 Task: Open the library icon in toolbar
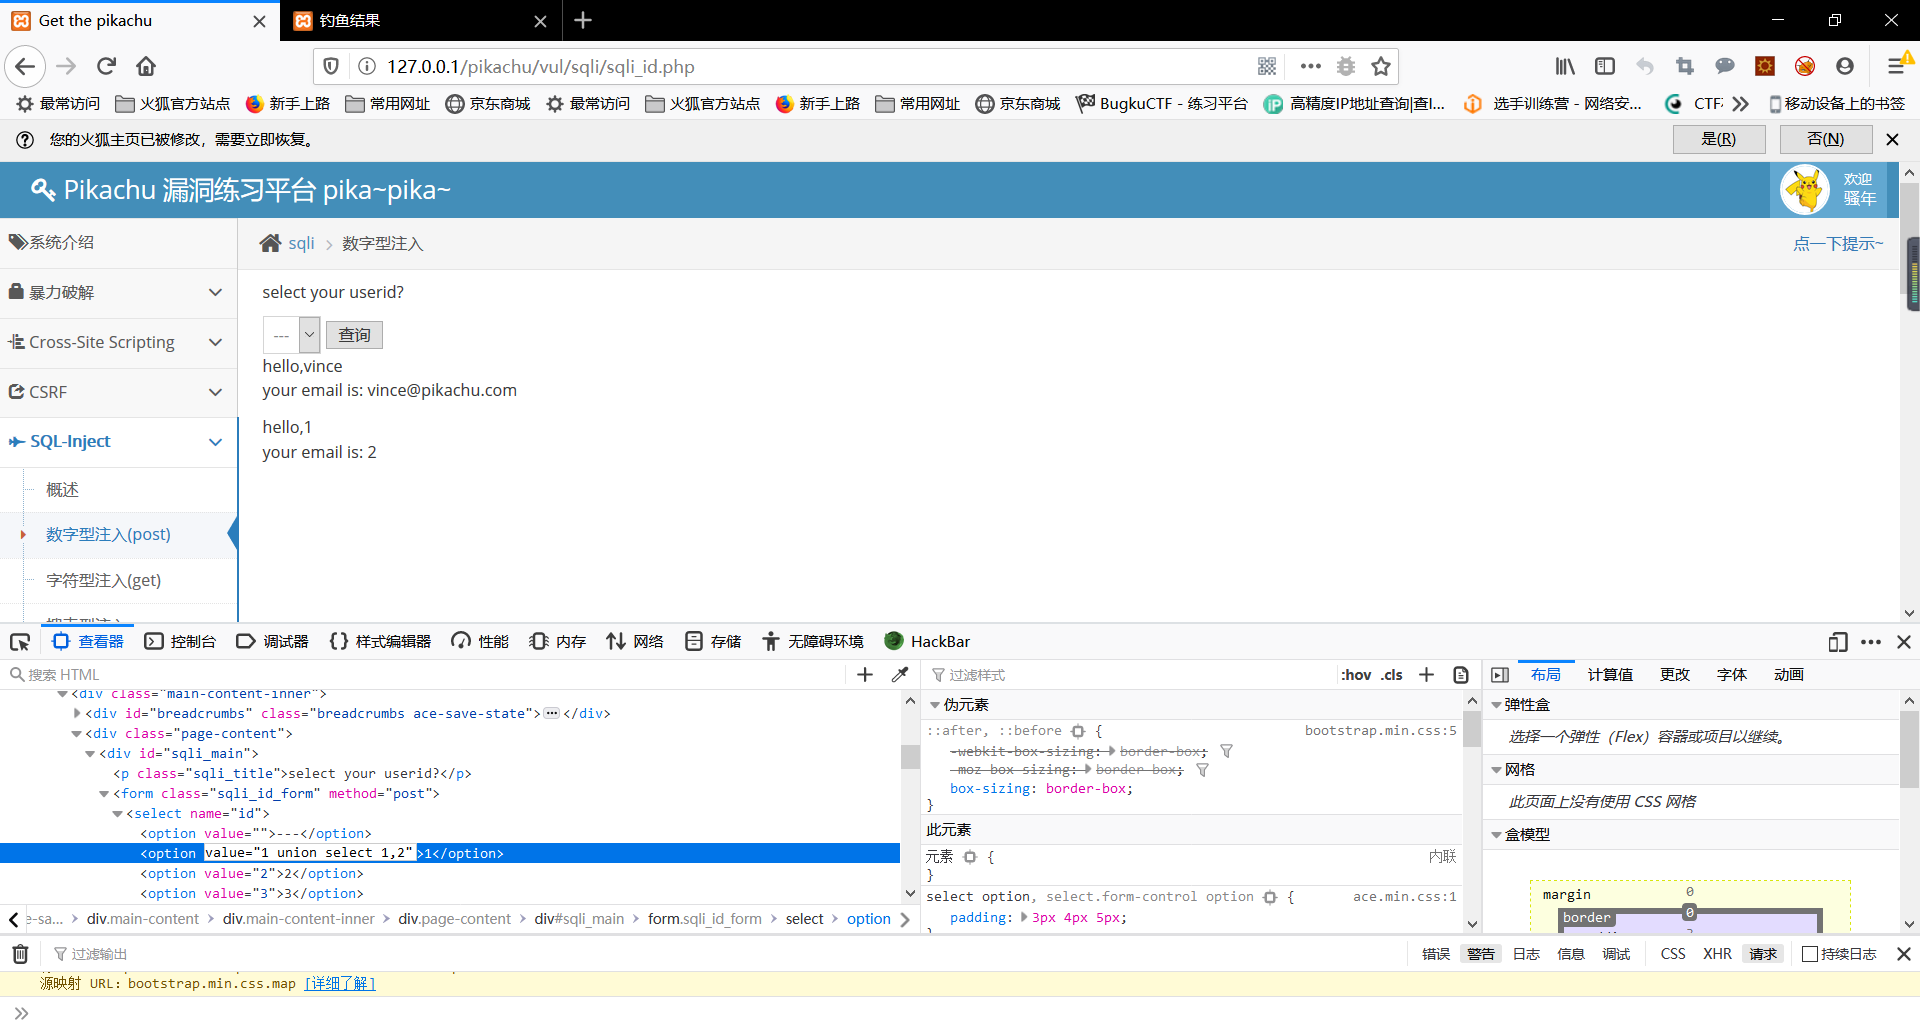(x=1565, y=66)
